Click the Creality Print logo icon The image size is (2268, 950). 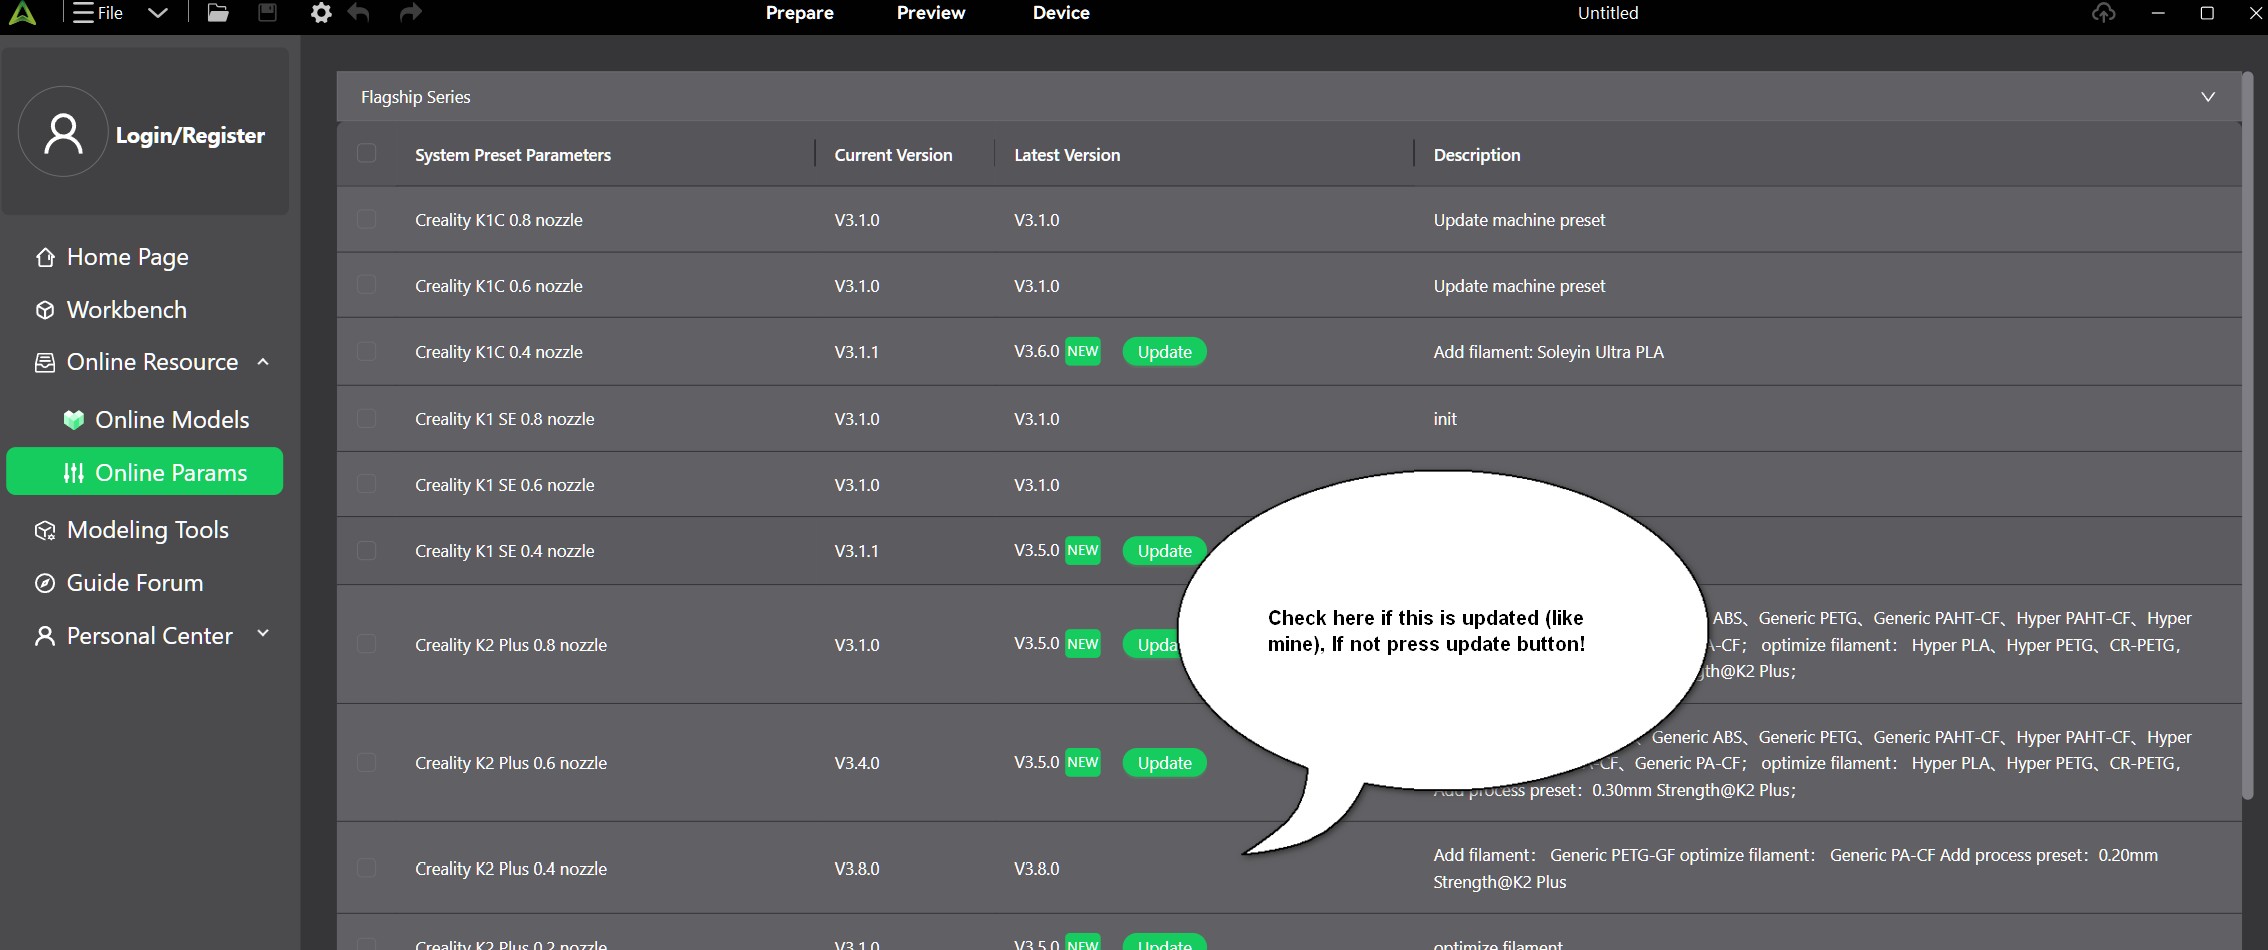pyautogui.click(x=22, y=13)
